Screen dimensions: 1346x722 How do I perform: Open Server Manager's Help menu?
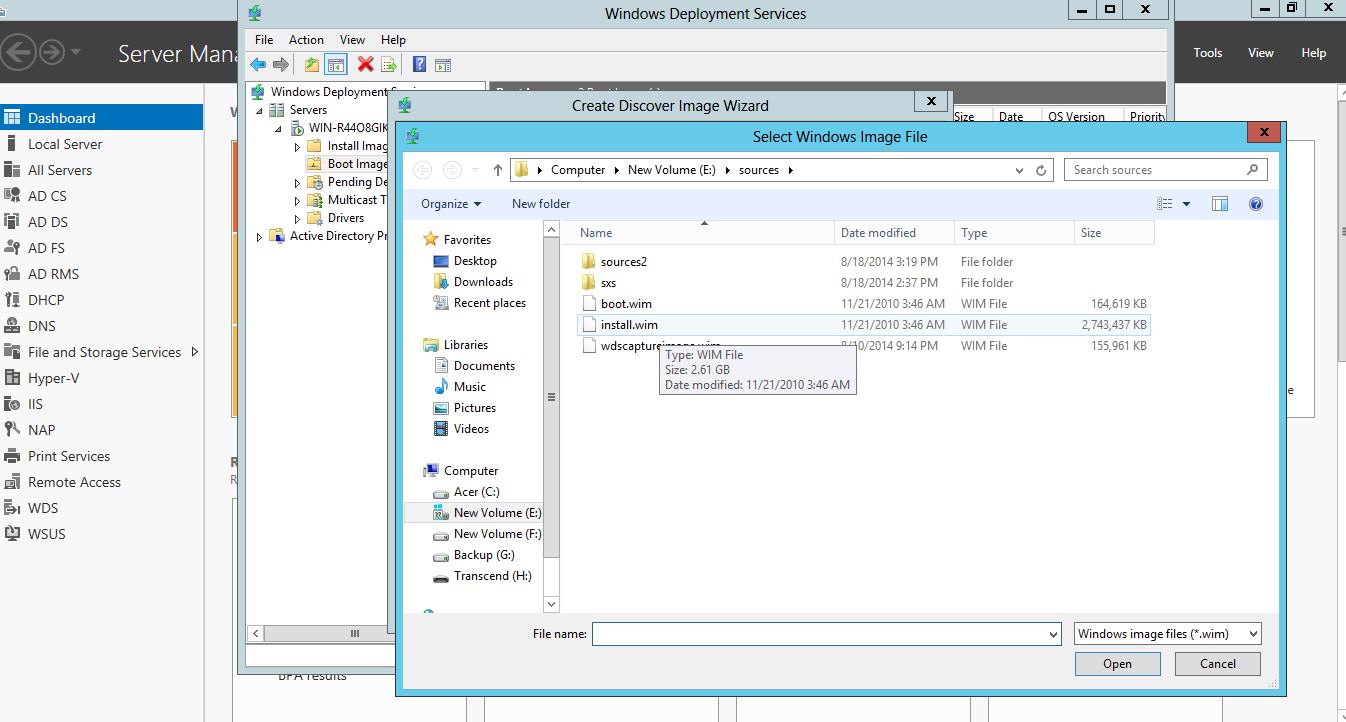tap(1313, 53)
